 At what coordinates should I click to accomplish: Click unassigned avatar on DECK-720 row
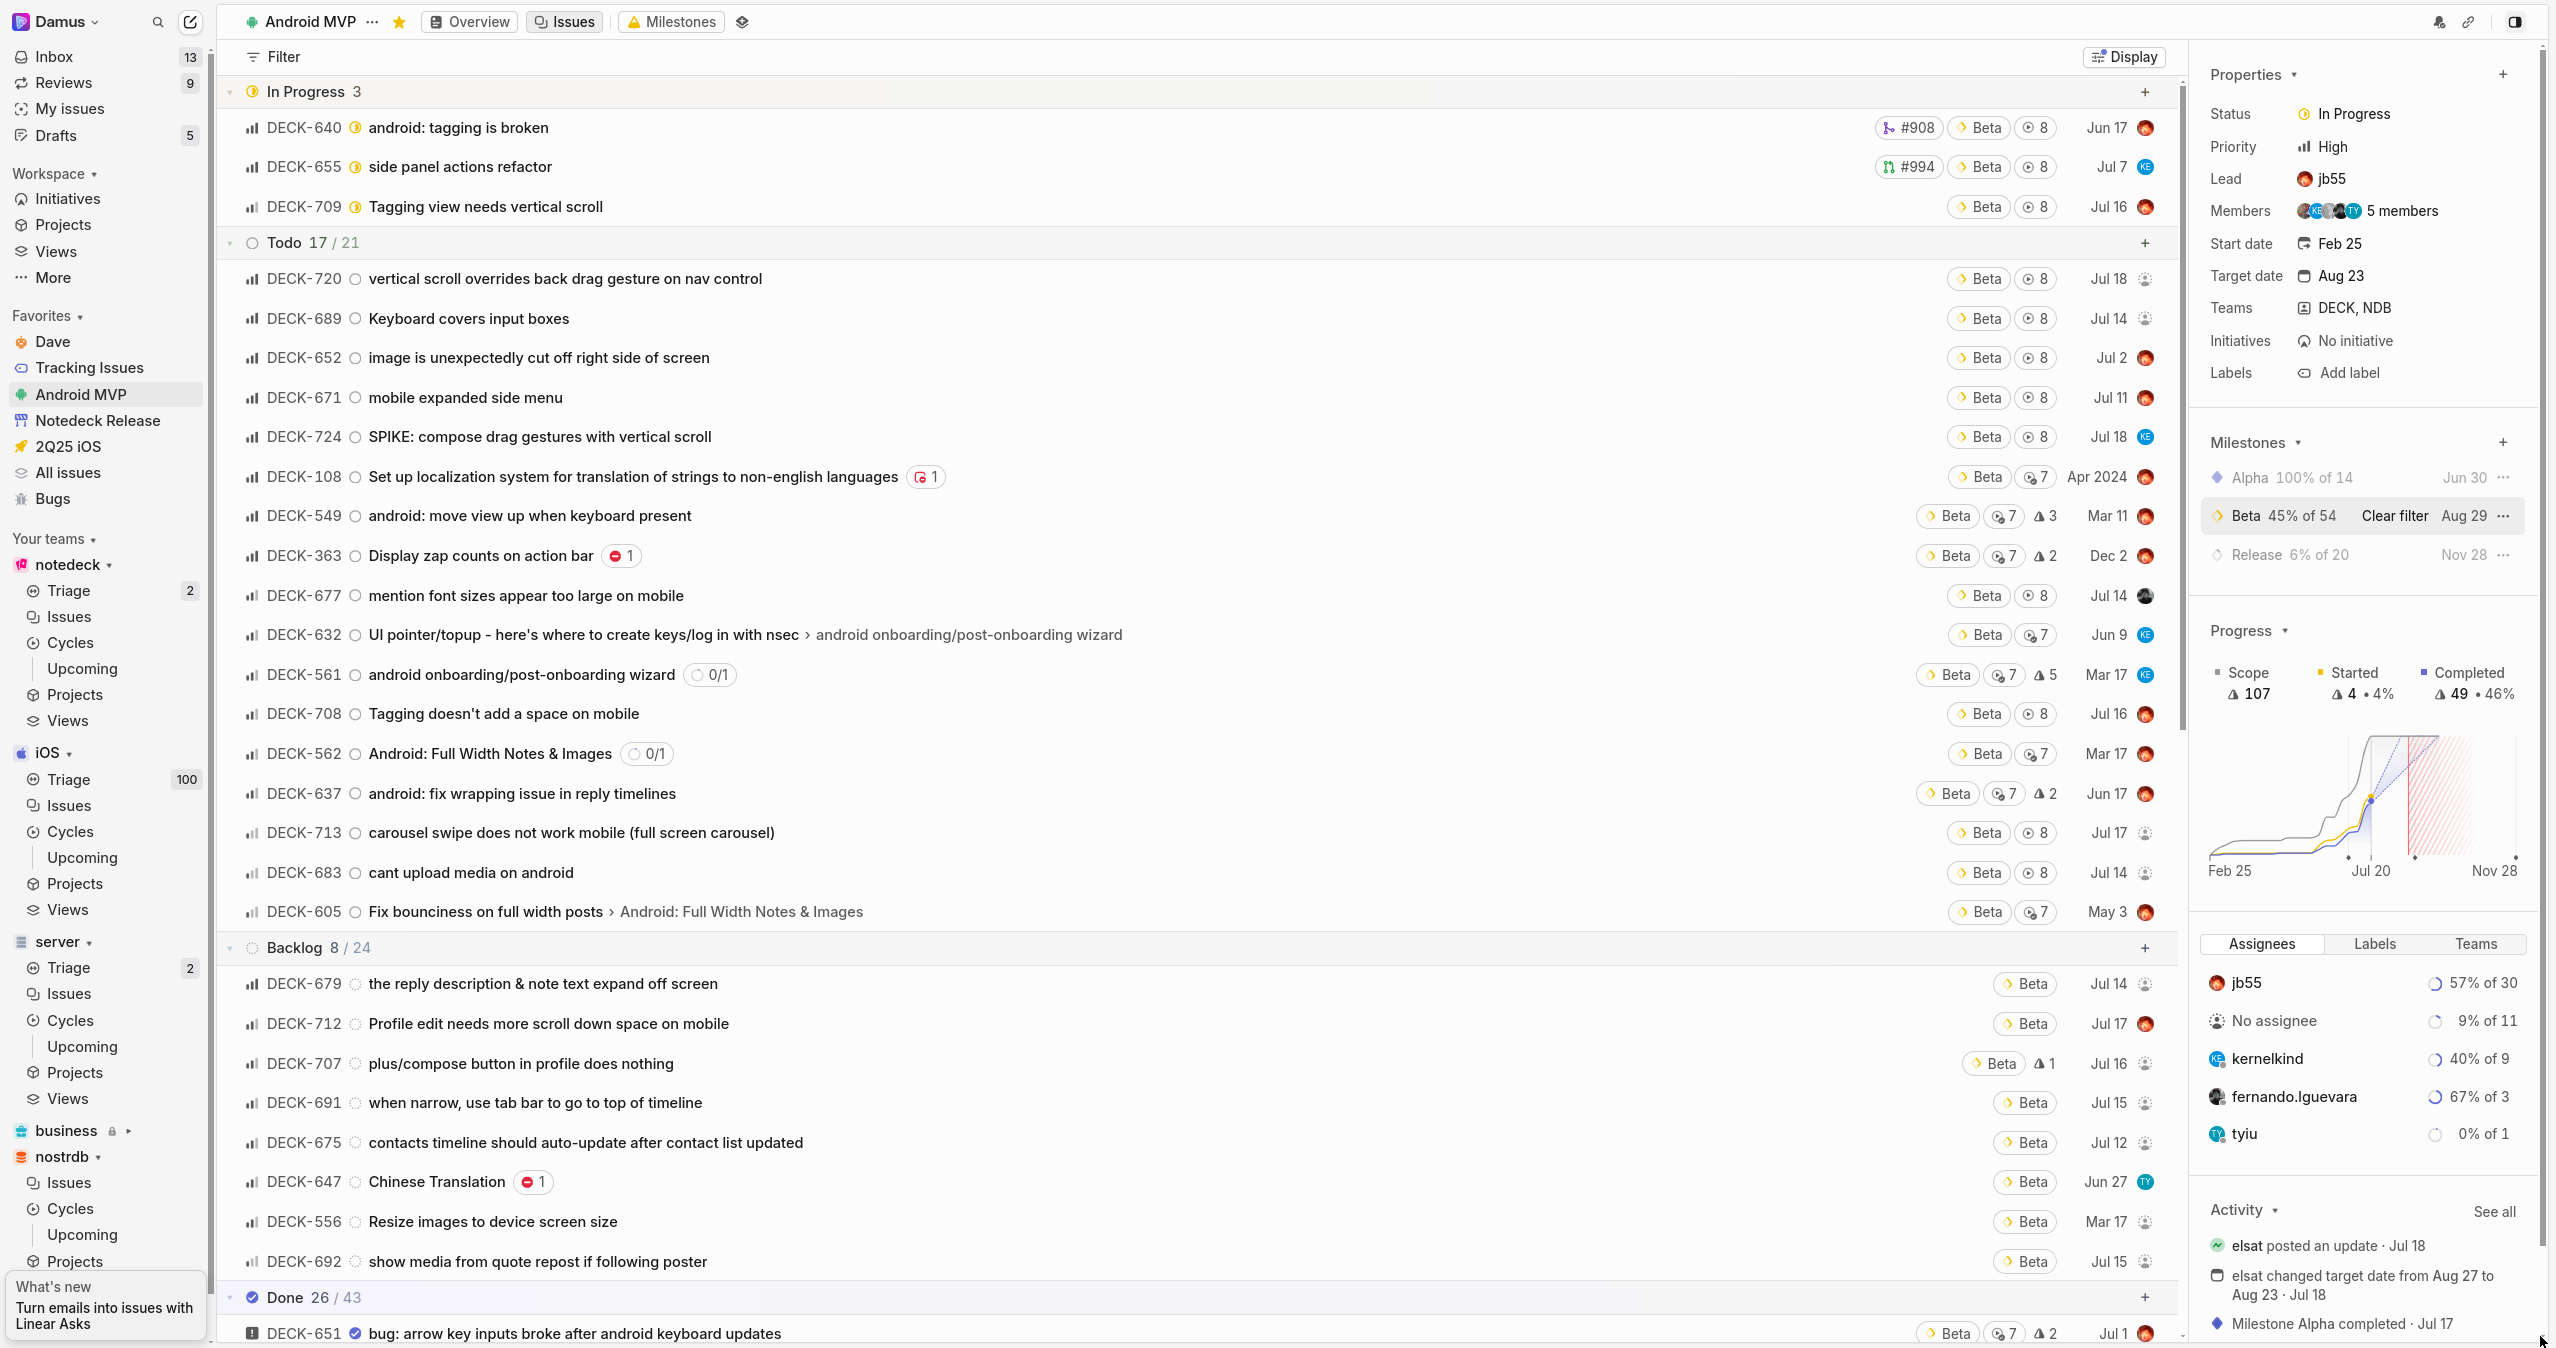click(2145, 279)
